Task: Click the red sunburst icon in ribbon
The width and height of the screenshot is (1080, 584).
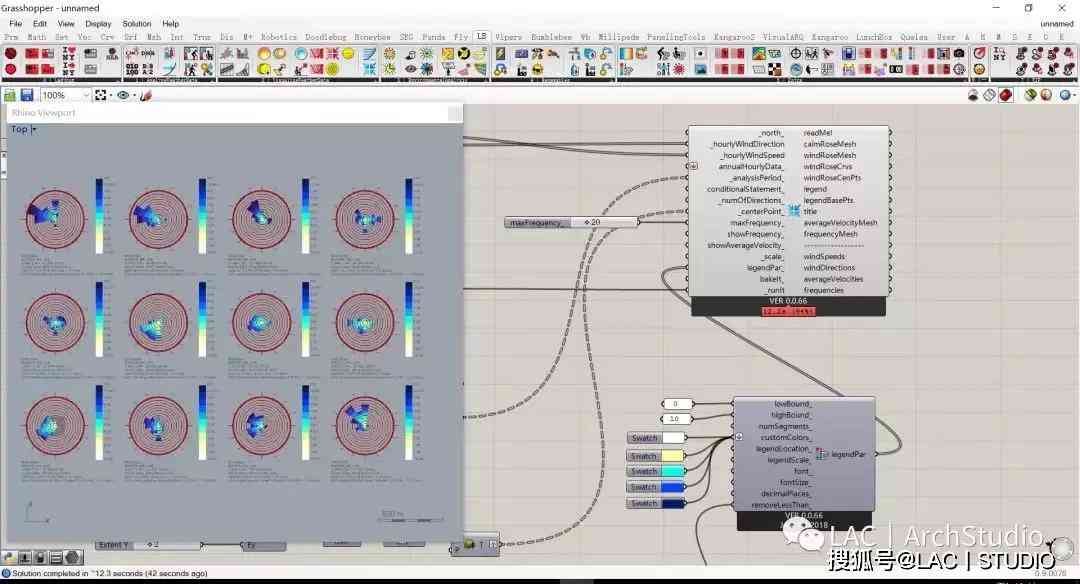Action: tap(679, 69)
